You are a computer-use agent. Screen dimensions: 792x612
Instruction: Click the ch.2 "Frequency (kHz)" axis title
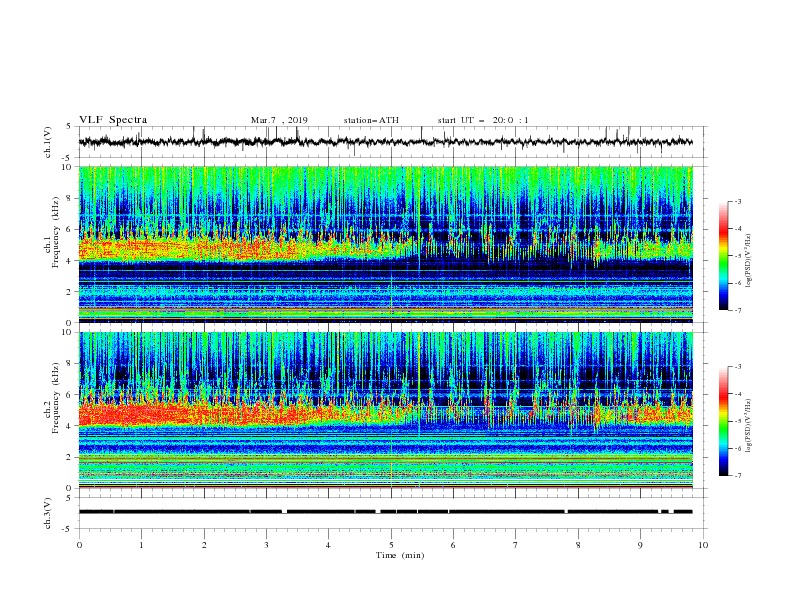tap(56, 398)
